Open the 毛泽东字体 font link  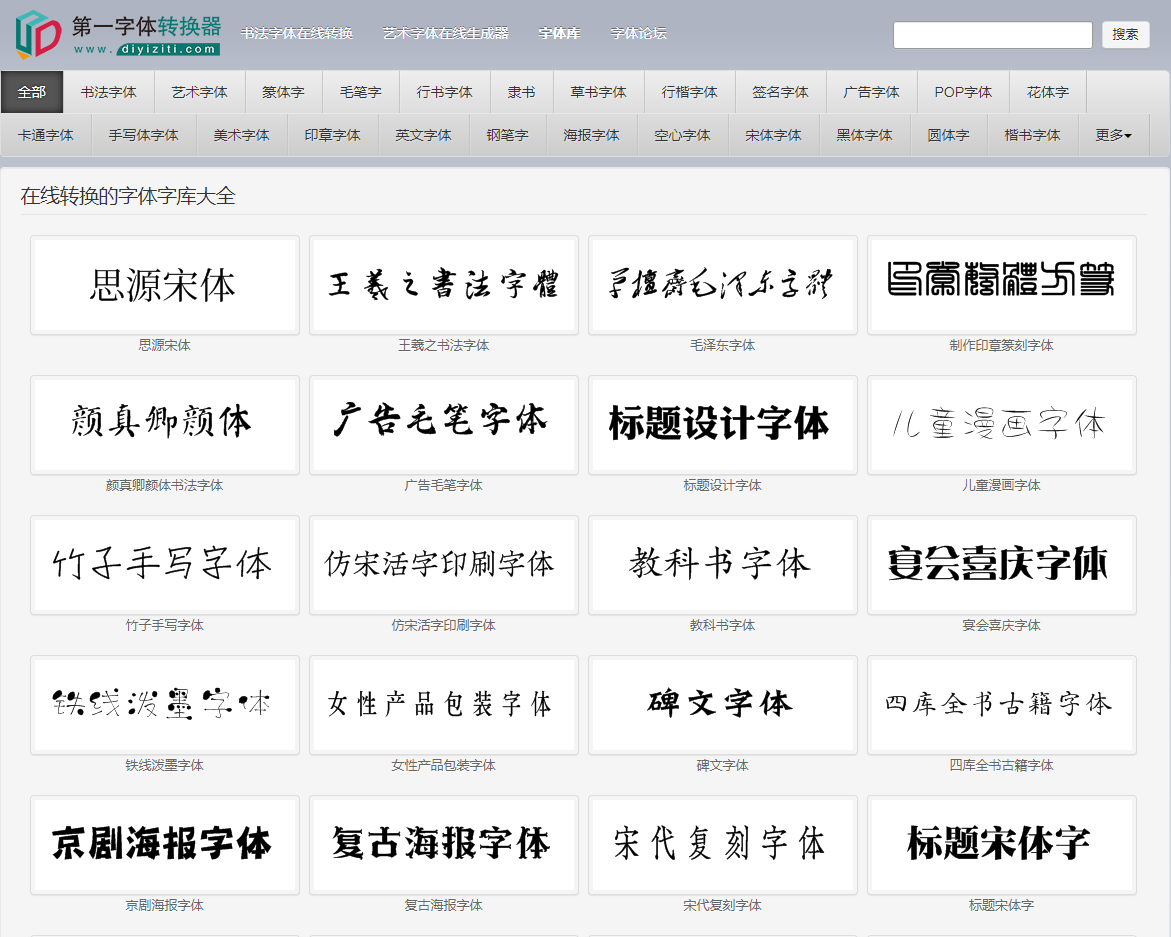point(722,345)
